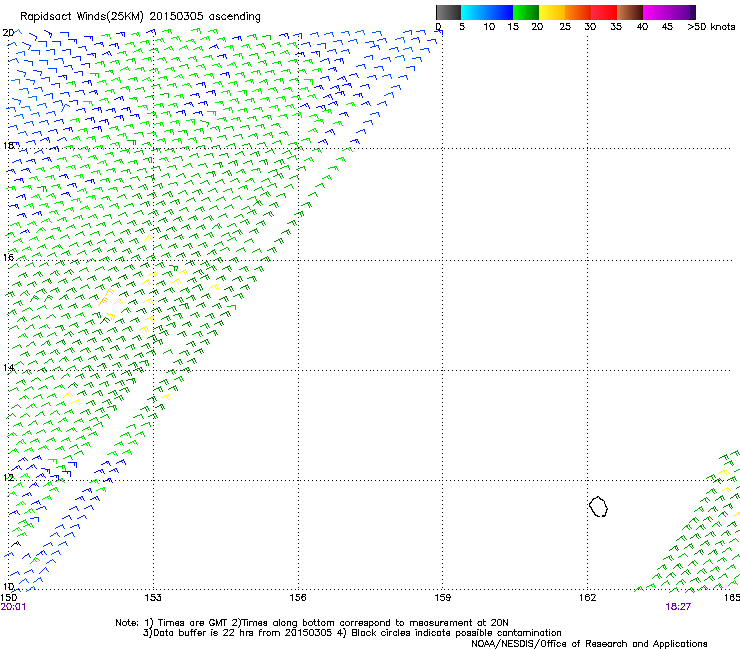Click the brown 35-40 knots color band

point(630,12)
